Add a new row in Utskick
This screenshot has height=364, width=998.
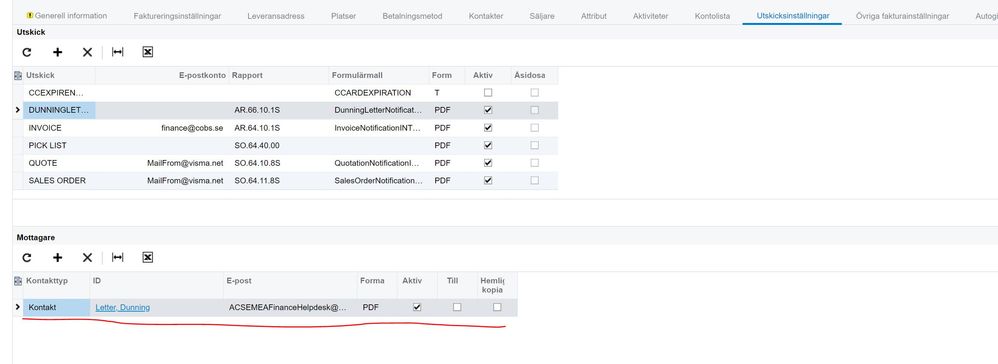(57, 52)
